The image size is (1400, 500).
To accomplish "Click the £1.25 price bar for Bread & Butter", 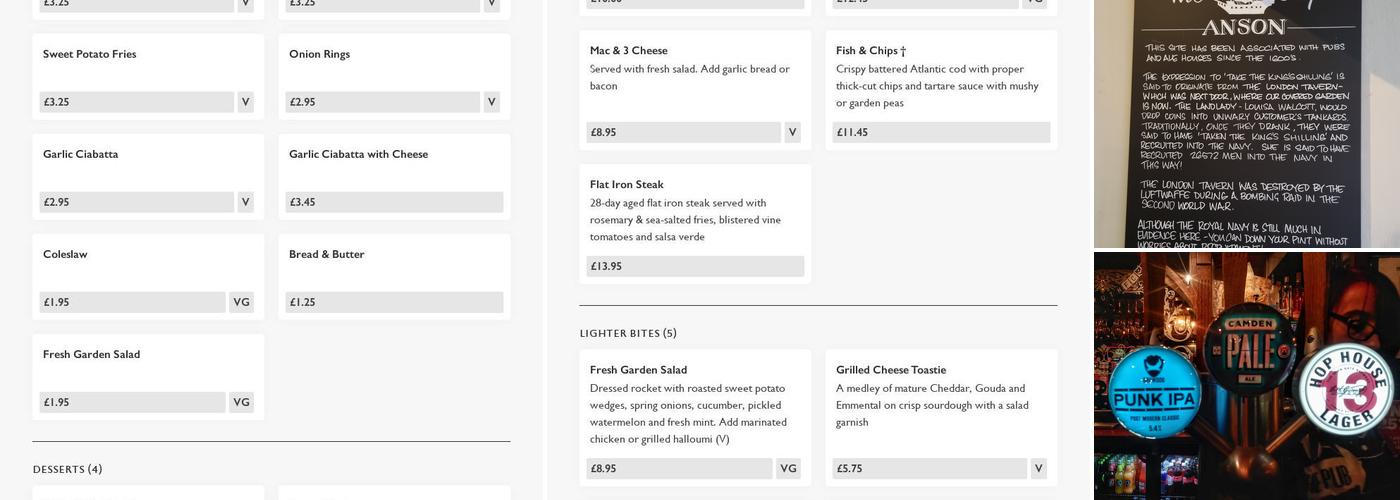I will (x=394, y=302).
